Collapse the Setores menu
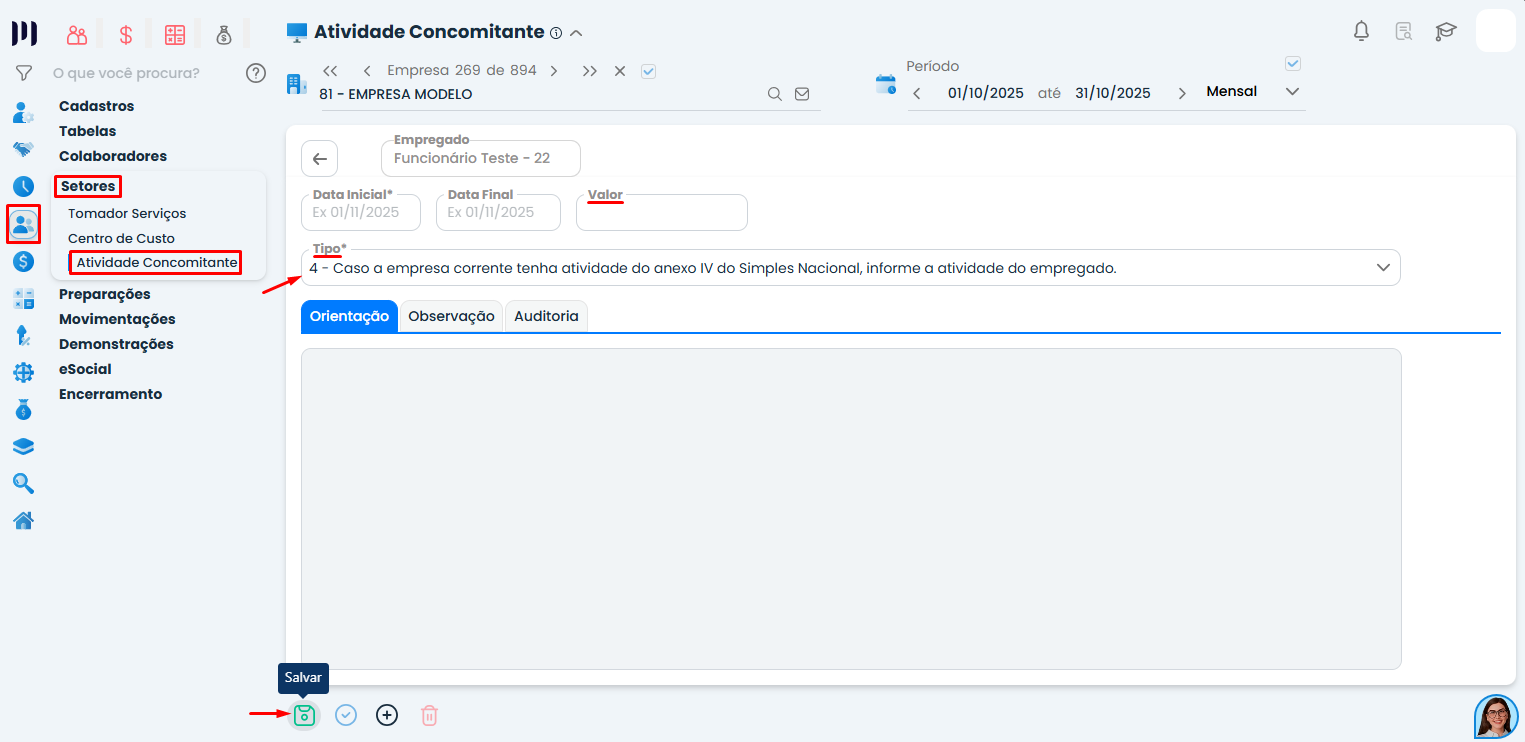The height and width of the screenshot is (742, 1525). point(88,186)
